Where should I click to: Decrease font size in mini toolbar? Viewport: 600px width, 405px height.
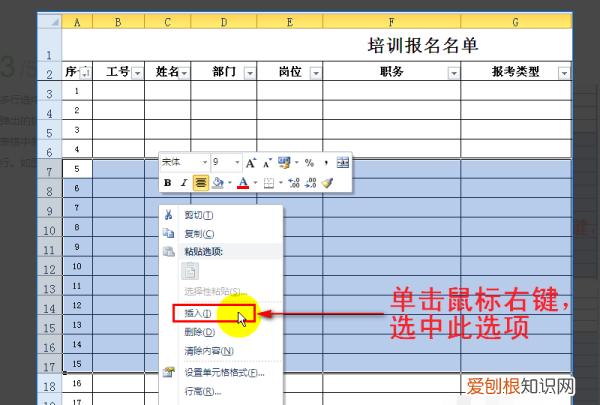[x=267, y=163]
